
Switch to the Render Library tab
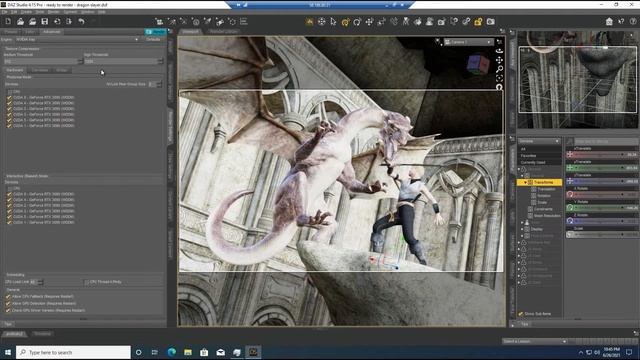click(223, 31)
